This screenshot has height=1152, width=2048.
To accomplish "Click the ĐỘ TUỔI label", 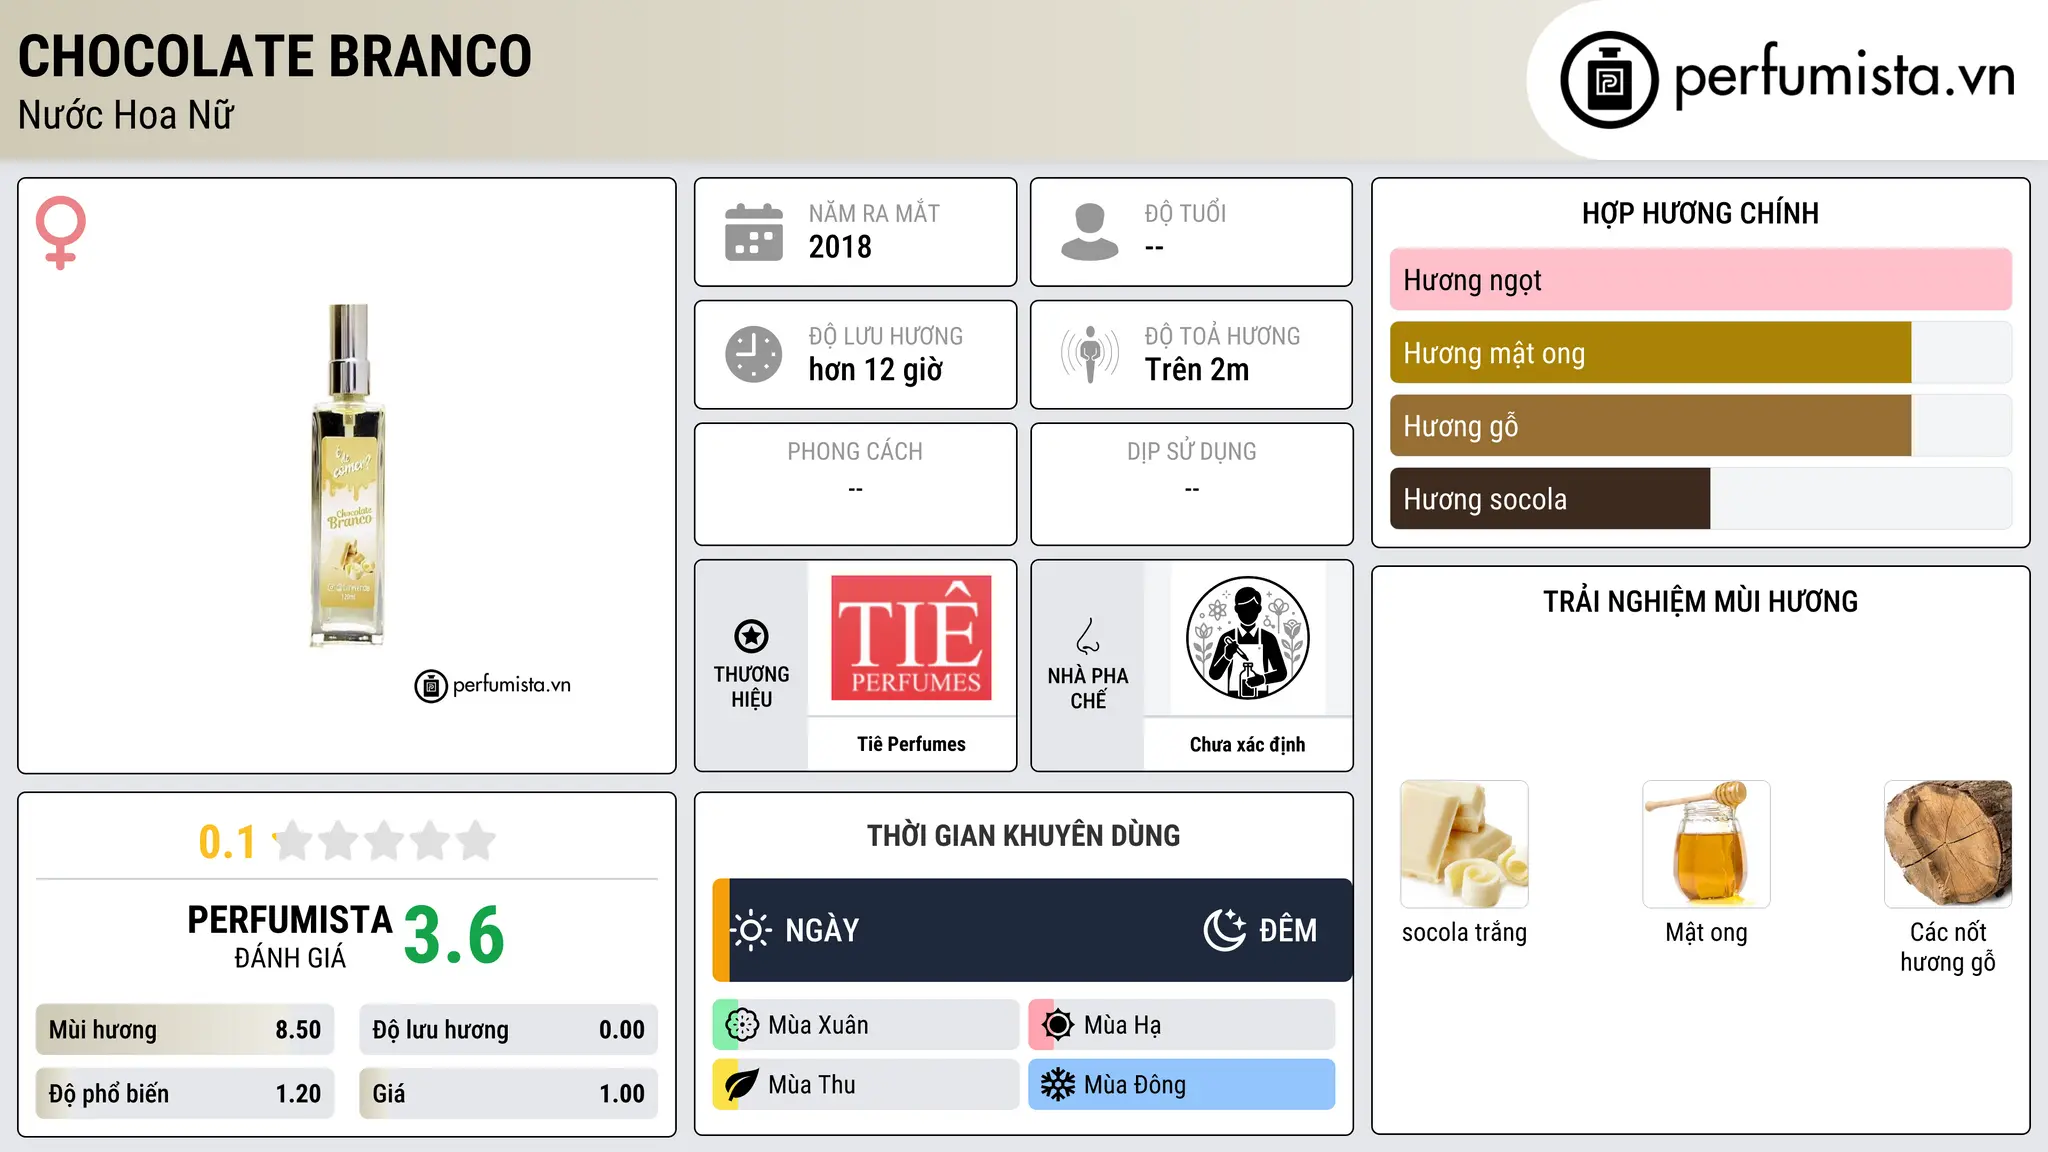I will (x=1185, y=214).
